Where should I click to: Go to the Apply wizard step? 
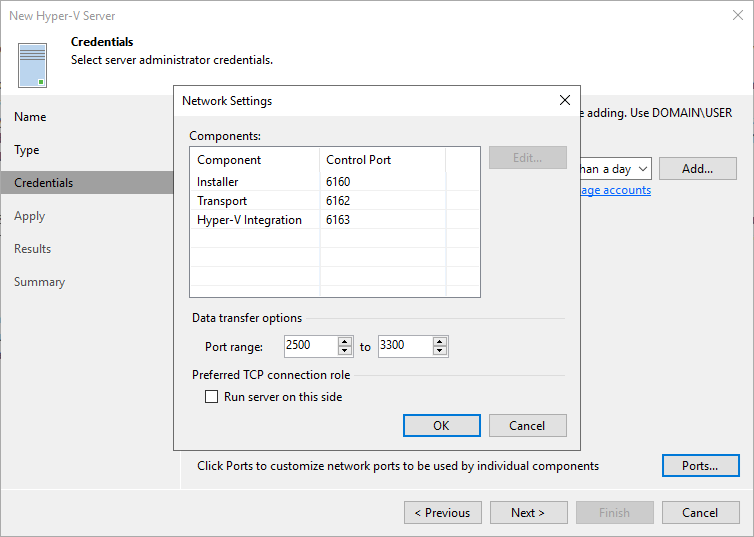pyautogui.click(x=29, y=216)
